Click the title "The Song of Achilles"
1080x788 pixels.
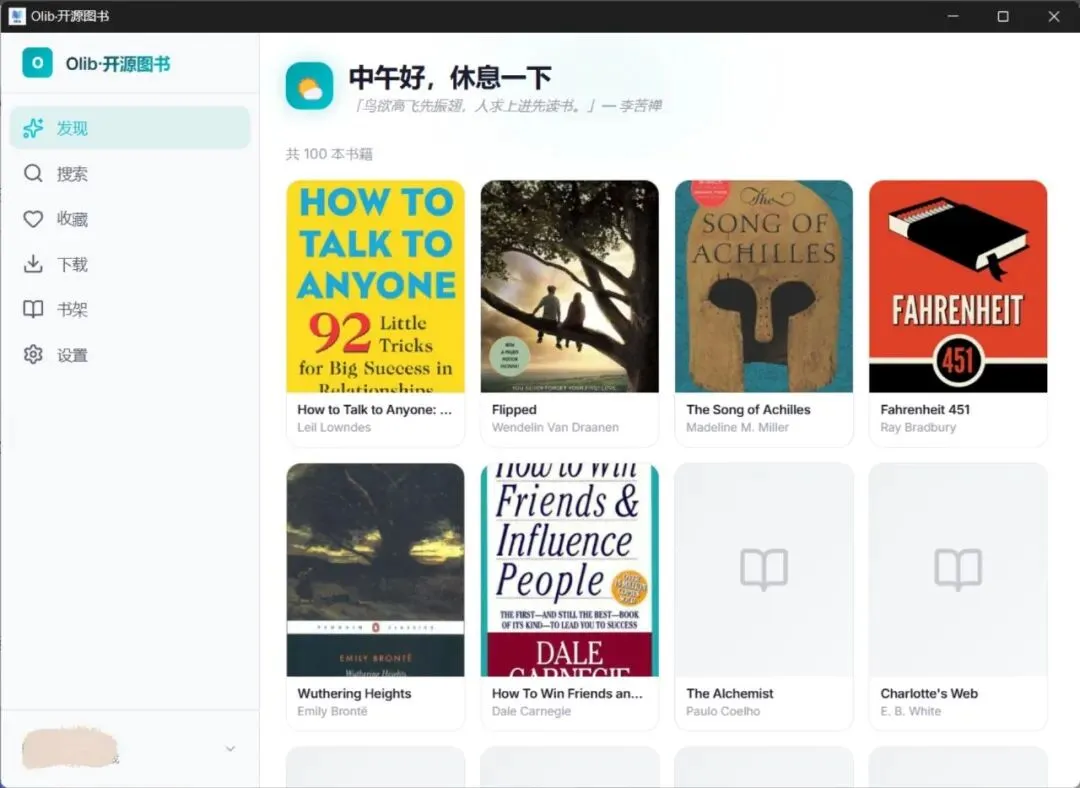pyautogui.click(x=748, y=410)
